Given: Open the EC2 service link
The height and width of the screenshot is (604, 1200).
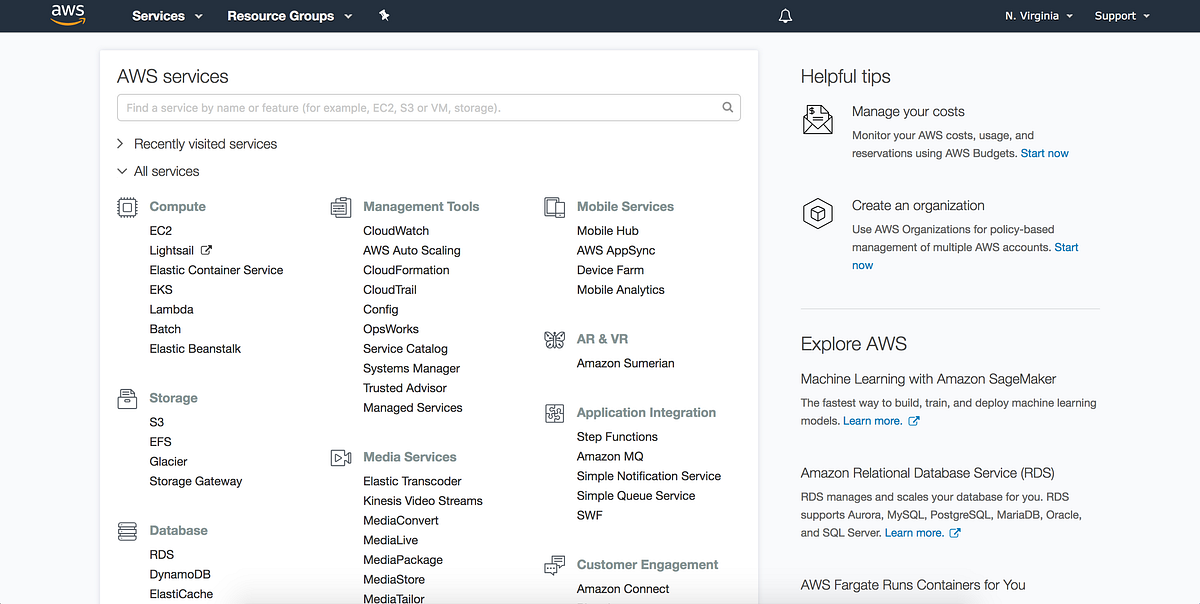Looking at the screenshot, I should pos(160,230).
